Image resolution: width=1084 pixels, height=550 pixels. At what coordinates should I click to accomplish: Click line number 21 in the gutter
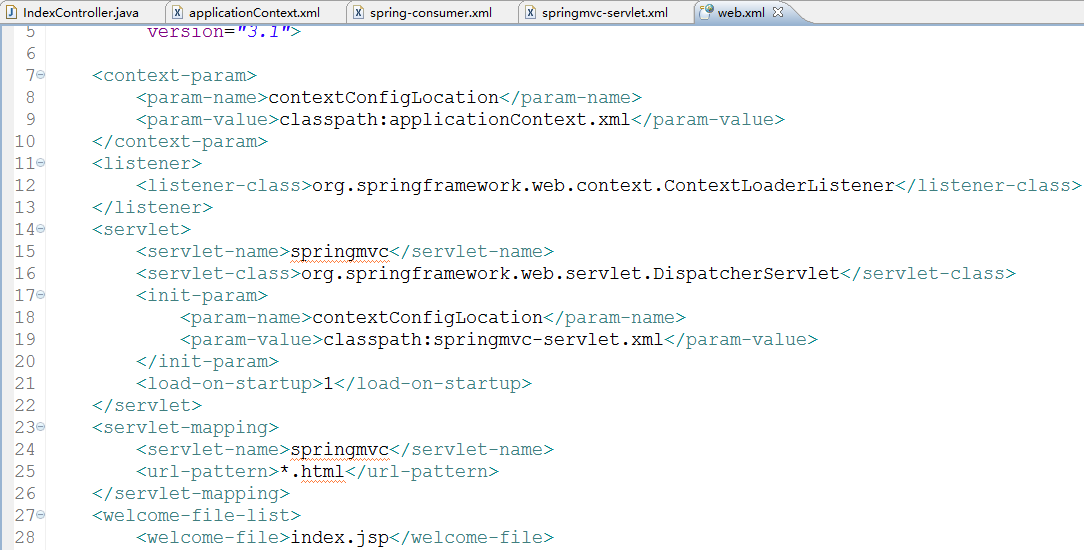click(x=25, y=383)
